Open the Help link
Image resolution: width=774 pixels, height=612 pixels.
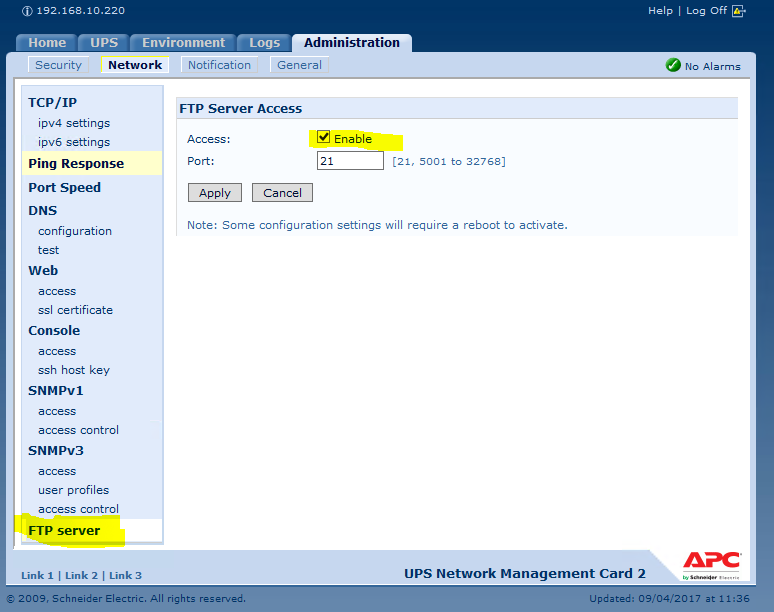660,11
